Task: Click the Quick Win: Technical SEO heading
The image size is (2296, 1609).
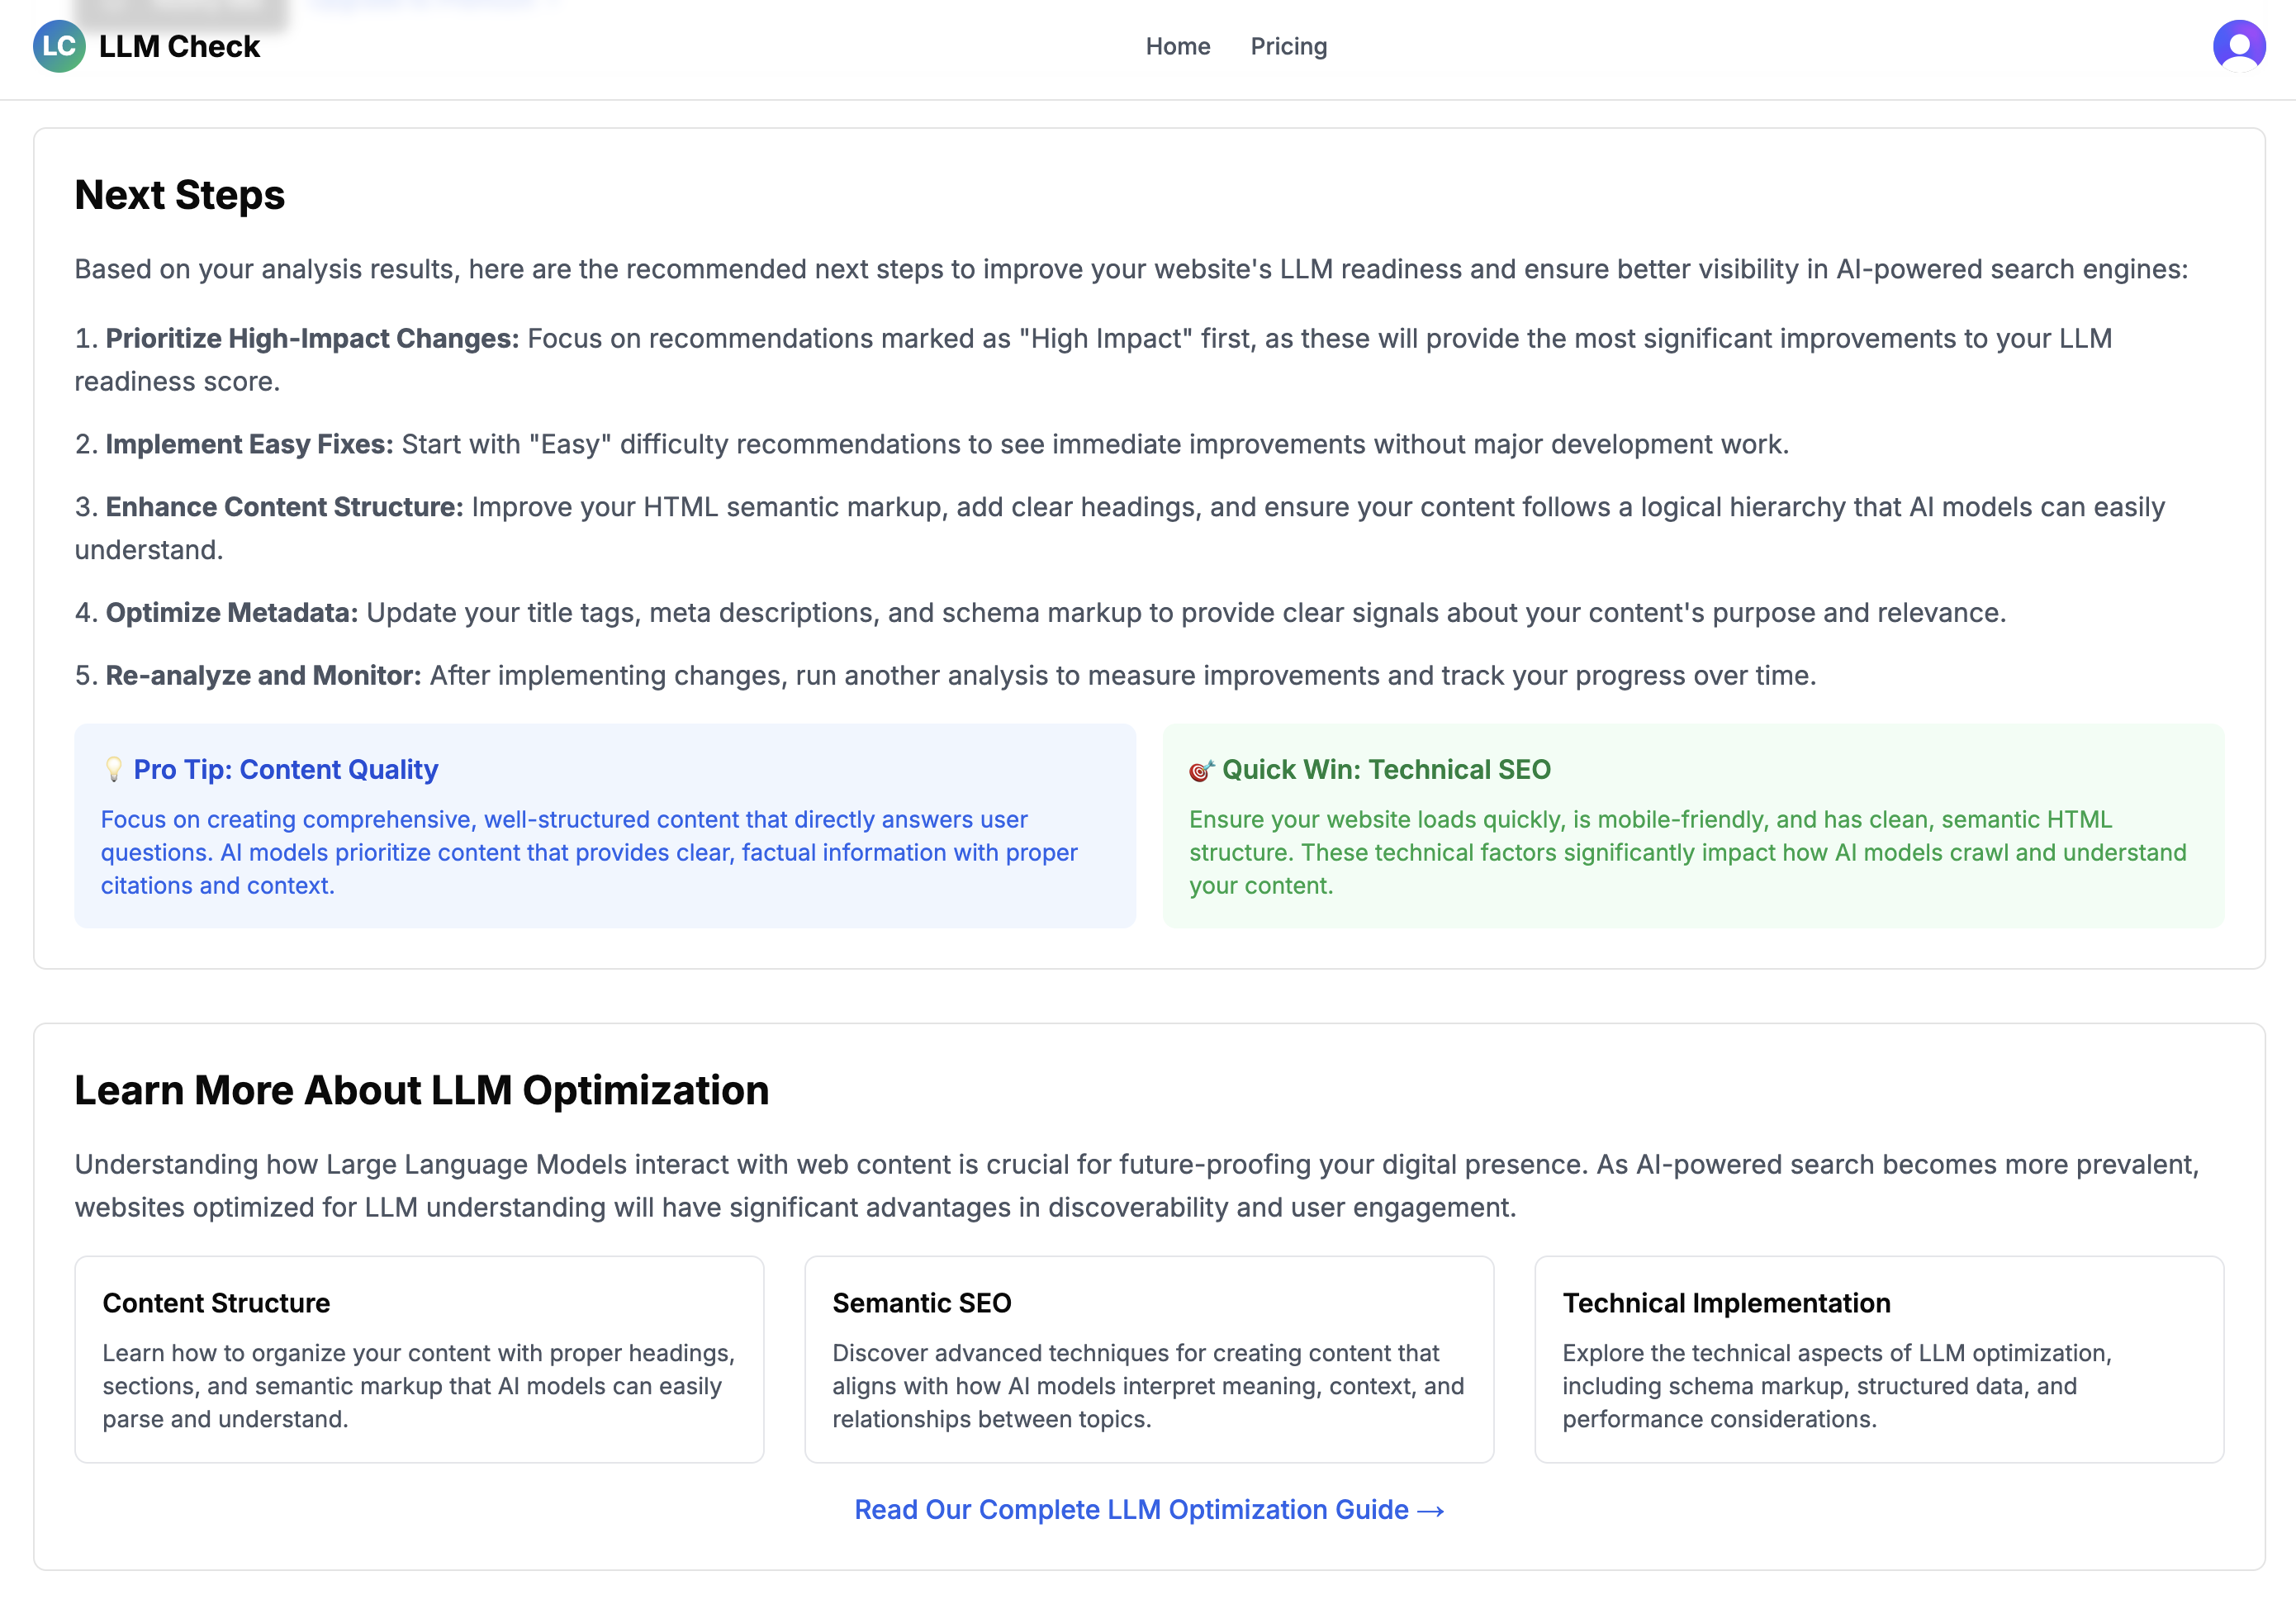Action: (x=1386, y=769)
